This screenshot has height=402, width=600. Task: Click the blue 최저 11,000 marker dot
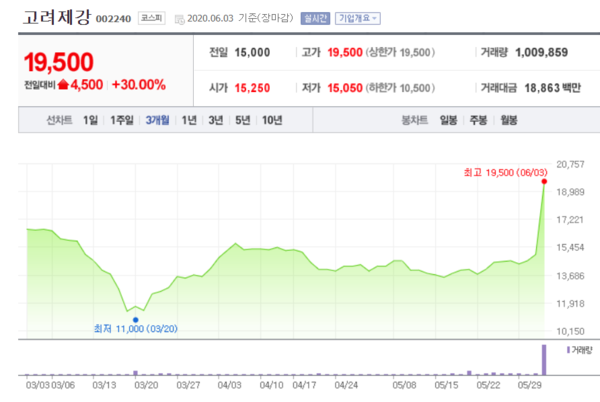point(135,320)
